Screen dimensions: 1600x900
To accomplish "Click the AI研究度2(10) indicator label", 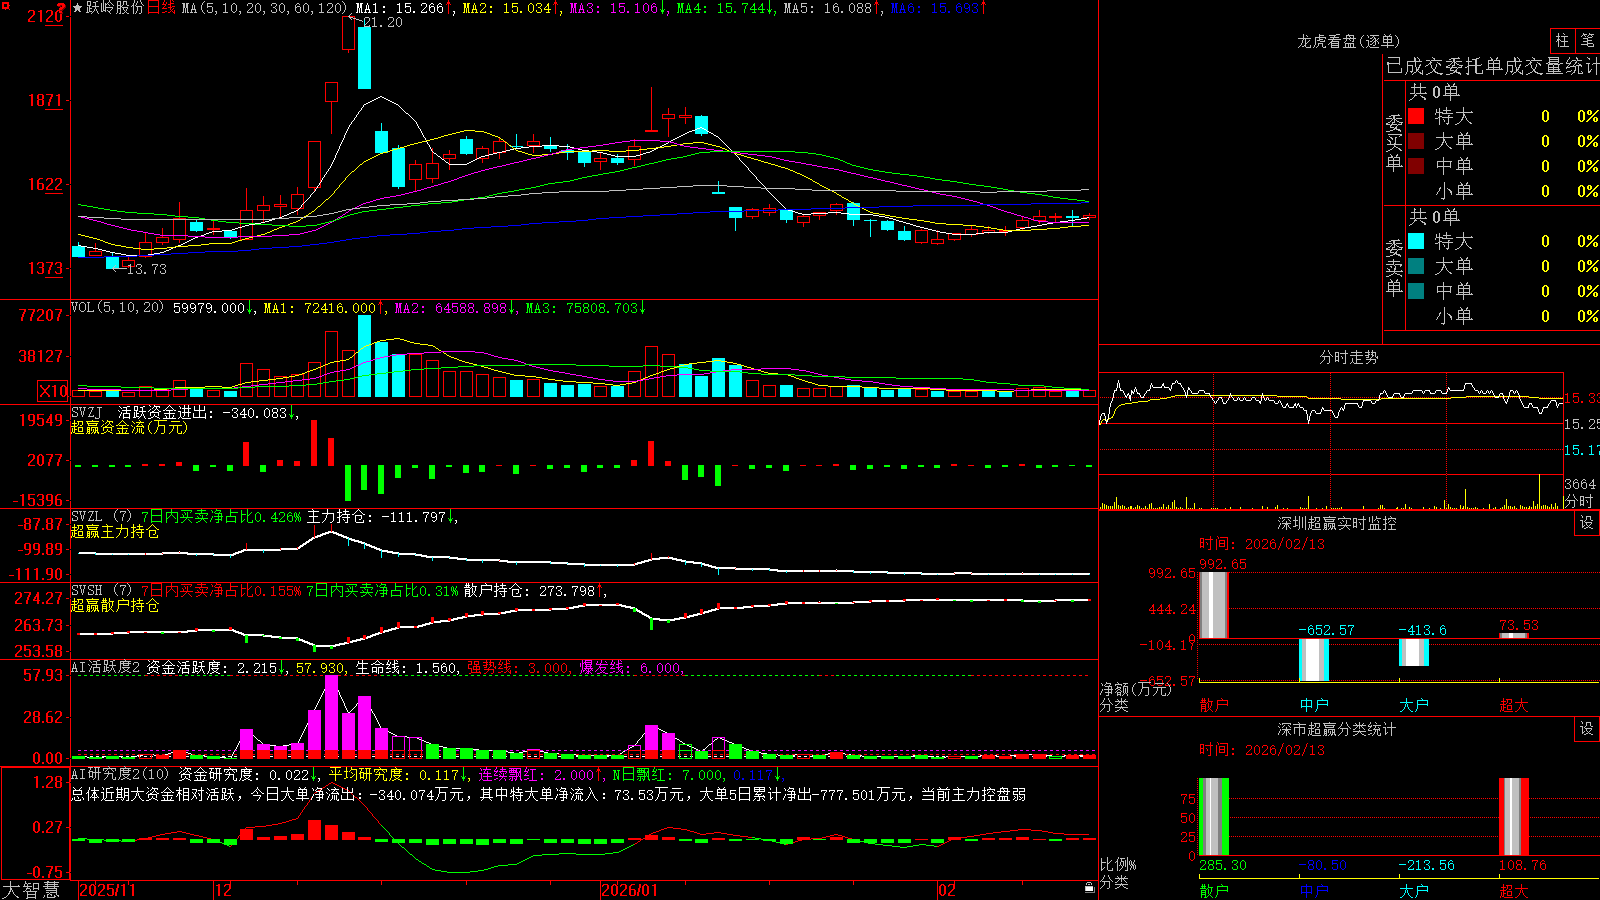I will coord(120,774).
